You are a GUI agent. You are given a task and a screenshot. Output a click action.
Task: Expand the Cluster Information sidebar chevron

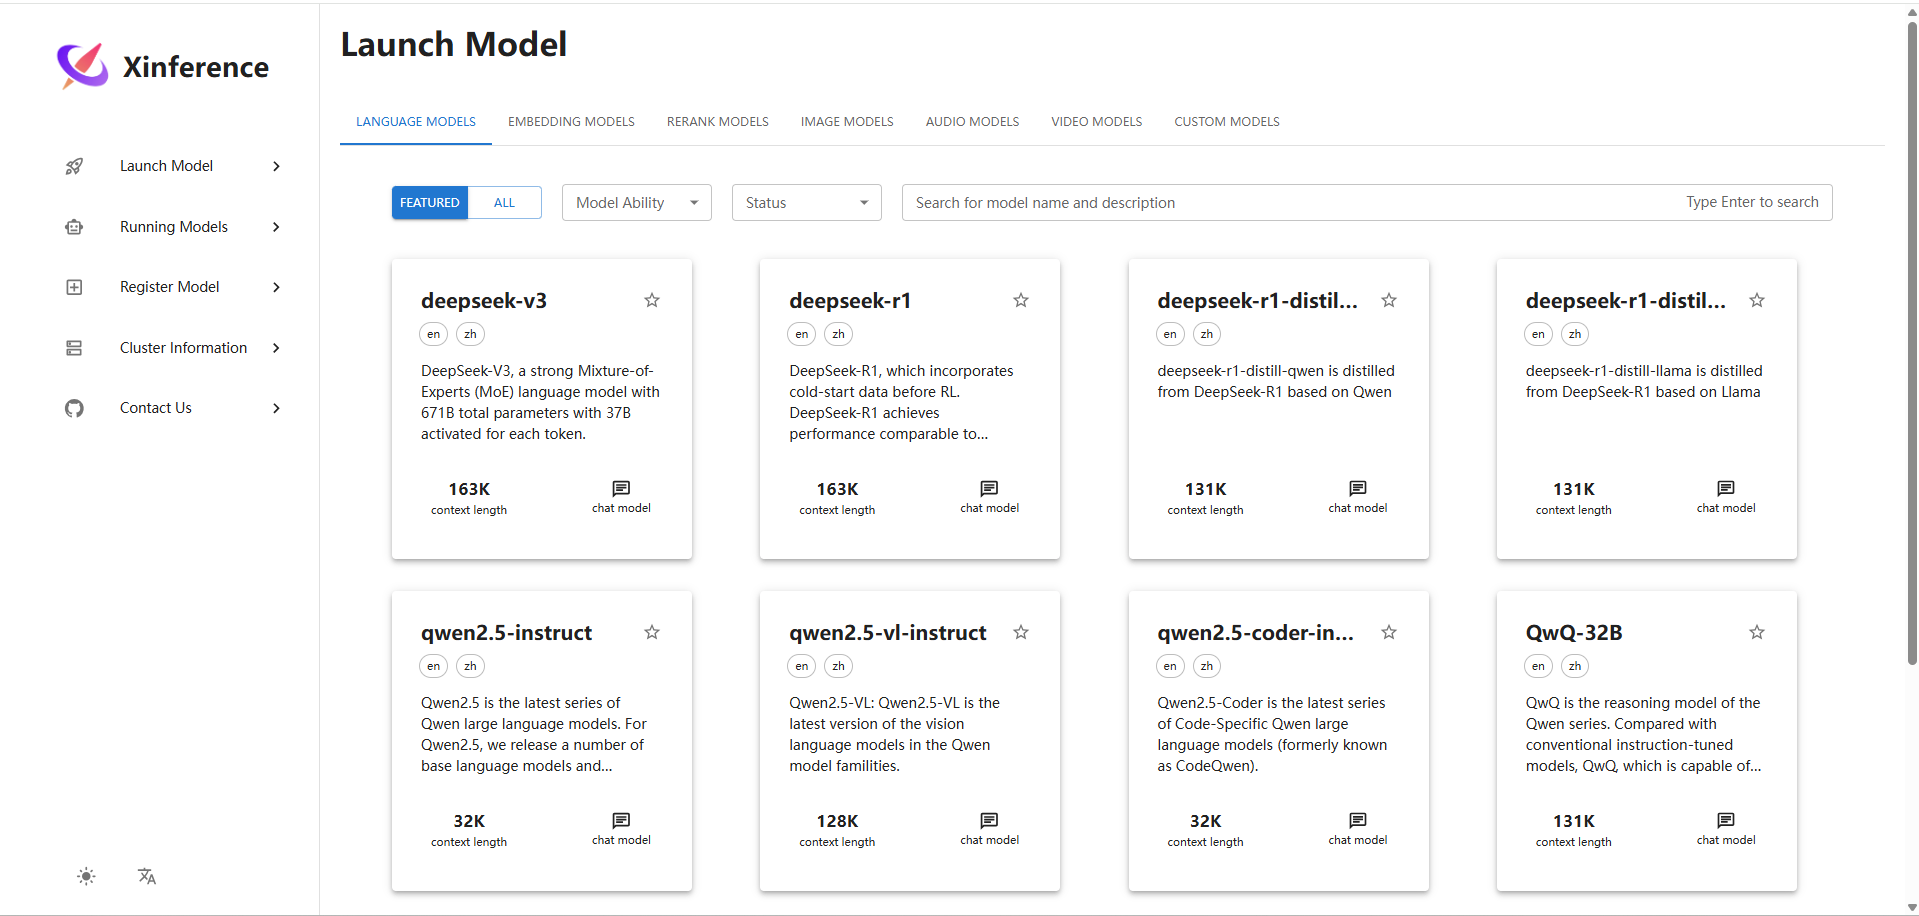click(x=276, y=348)
